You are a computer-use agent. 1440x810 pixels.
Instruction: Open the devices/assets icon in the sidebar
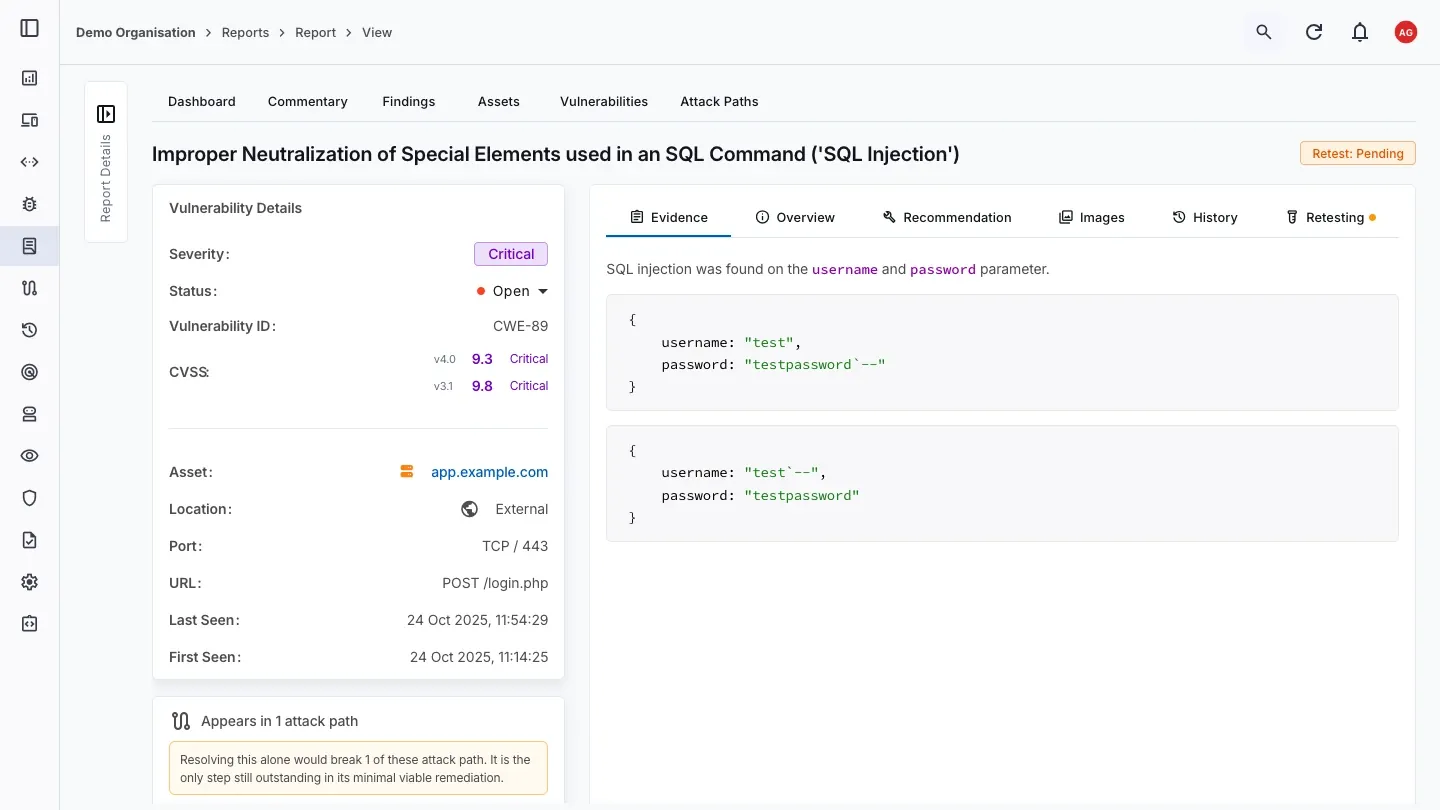point(29,120)
